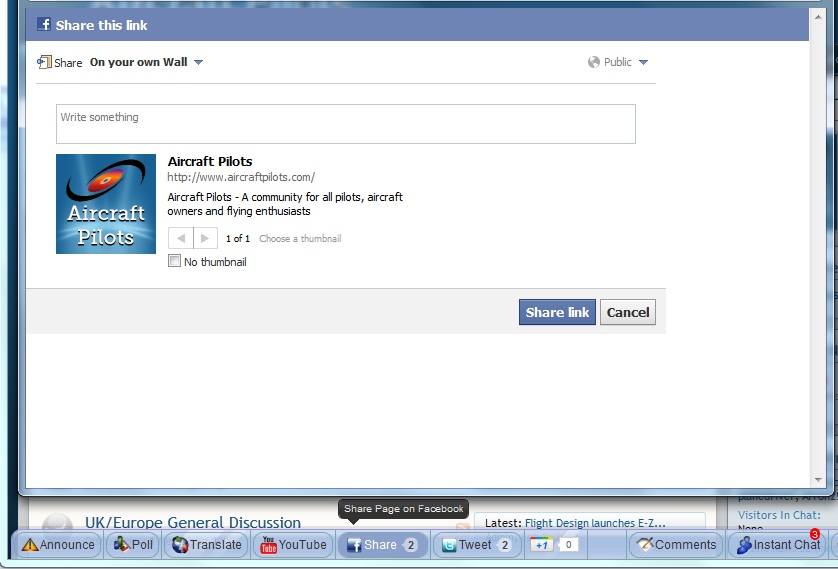
Task: Click the Aircraft Pilots thumbnail image
Action: (106, 204)
